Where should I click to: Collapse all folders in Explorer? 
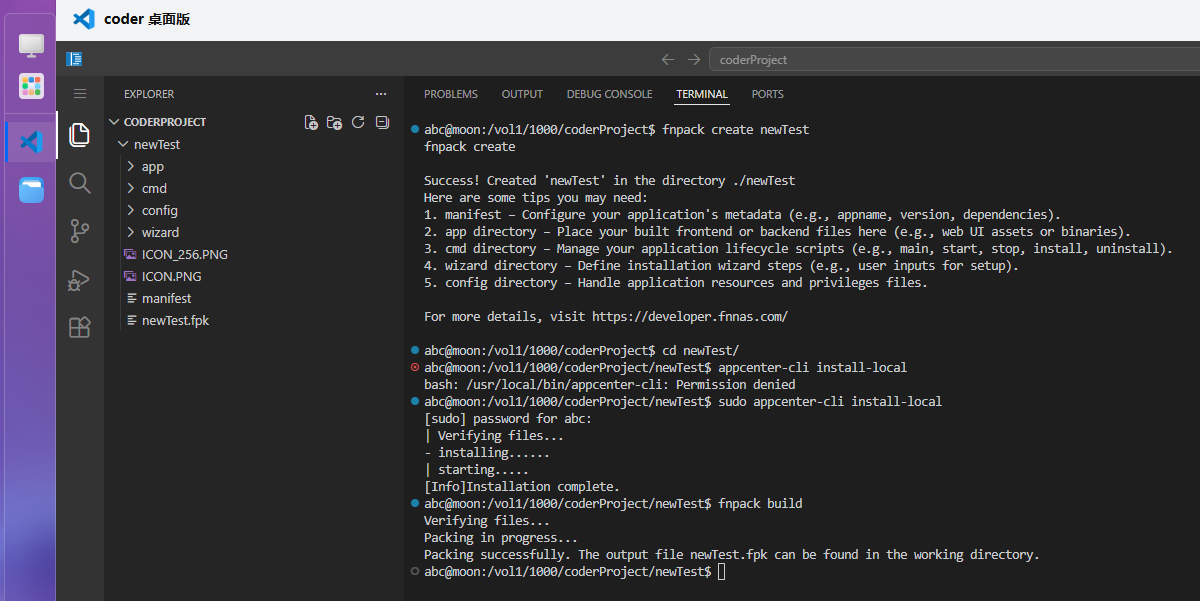coord(382,122)
